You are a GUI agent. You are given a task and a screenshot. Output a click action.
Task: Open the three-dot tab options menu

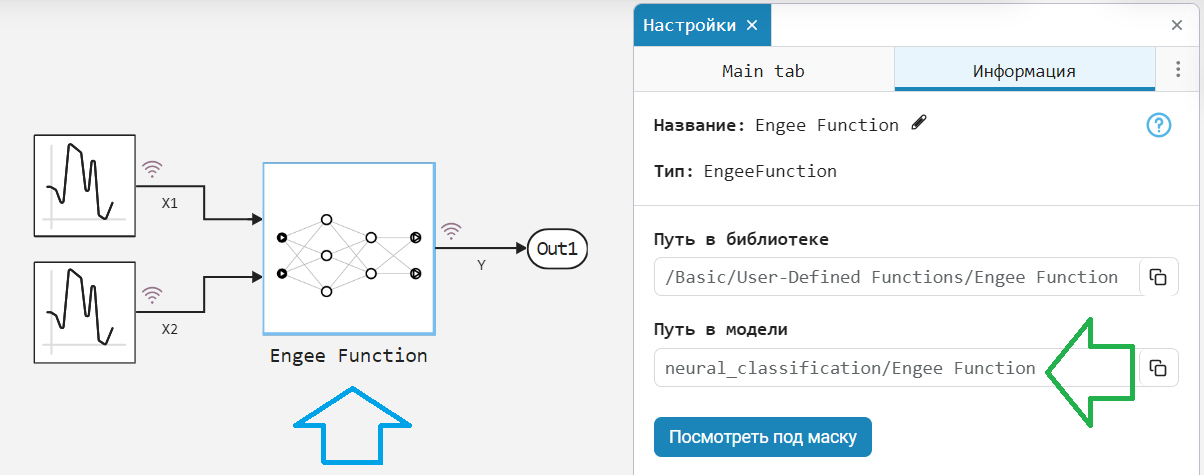[x=1177, y=71]
